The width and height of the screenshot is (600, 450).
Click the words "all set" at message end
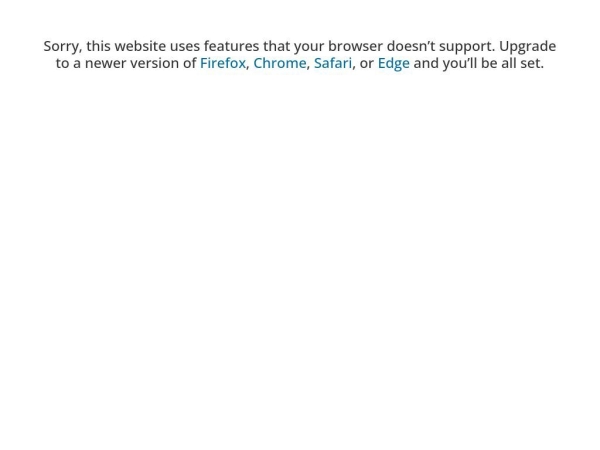tap(519, 63)
